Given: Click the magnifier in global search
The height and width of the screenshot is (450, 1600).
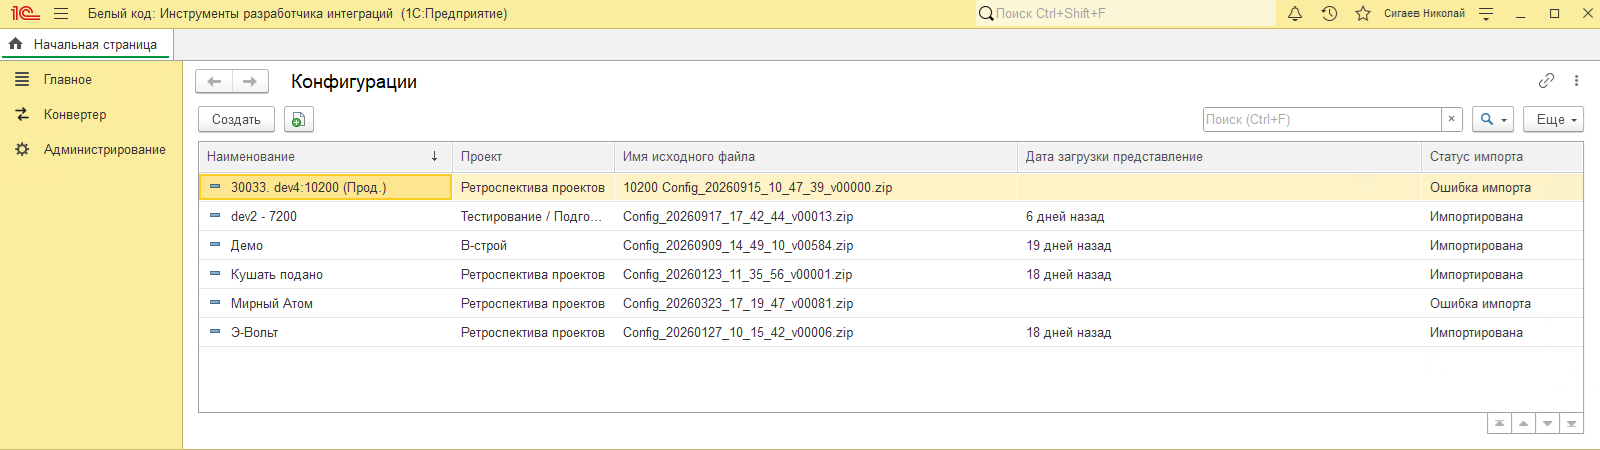Looking at the screenshot, I should point(986,14).
